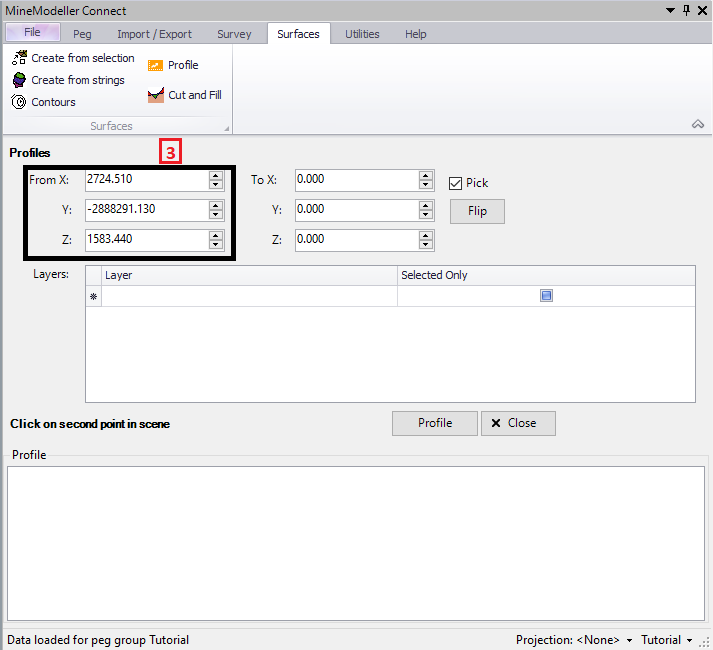Click the Create from selection icon

coord(19,58)
